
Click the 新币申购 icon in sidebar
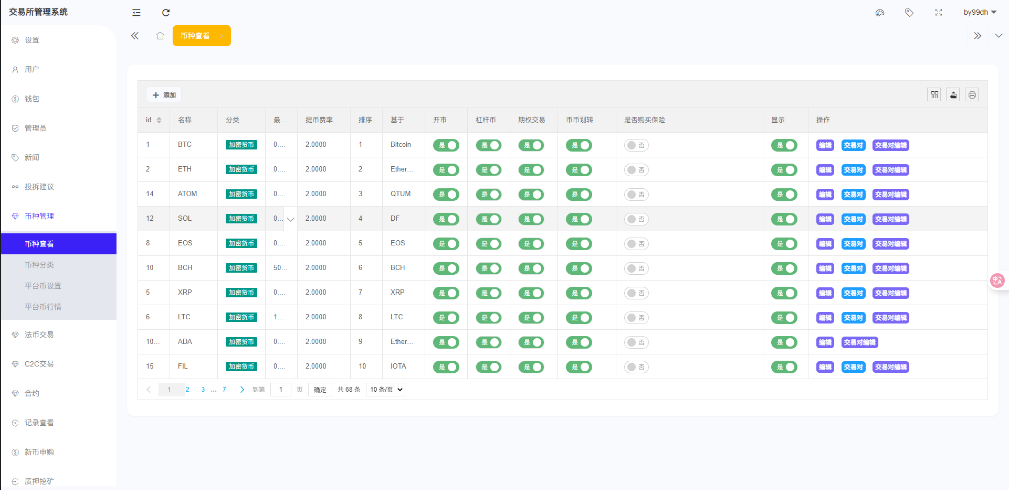pyautogui.click(x=15, y=452)
